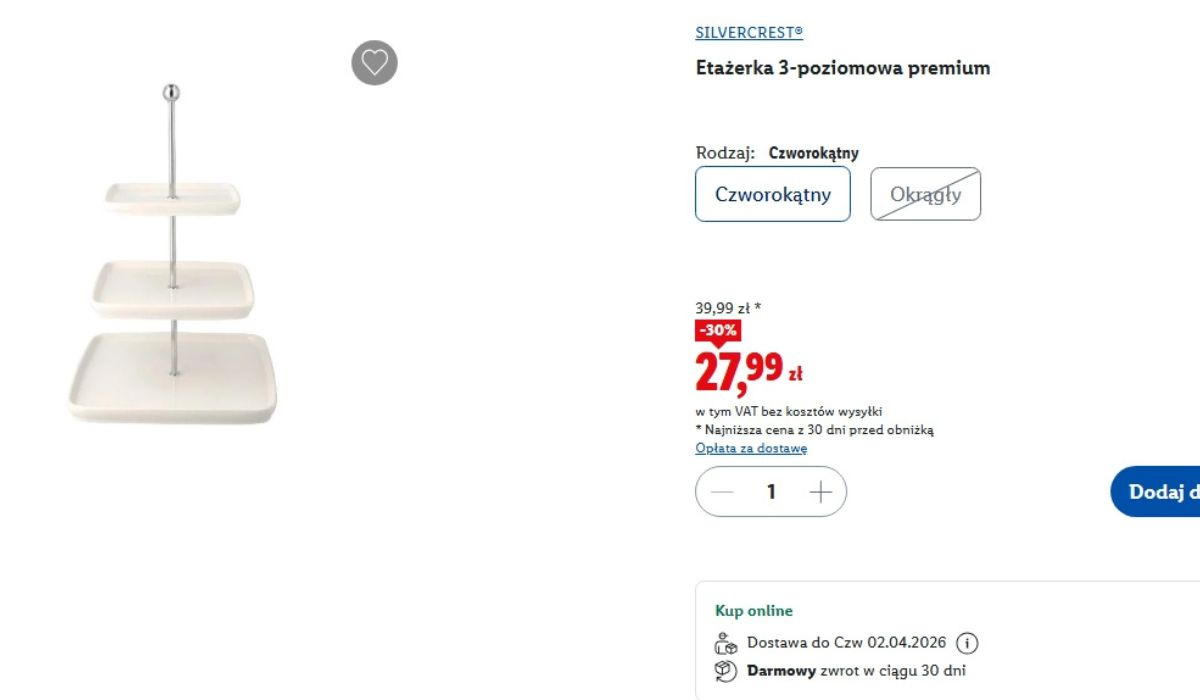Click the quantity input field
This screenshot has width=1200, height=700.
tap(771, 492)
